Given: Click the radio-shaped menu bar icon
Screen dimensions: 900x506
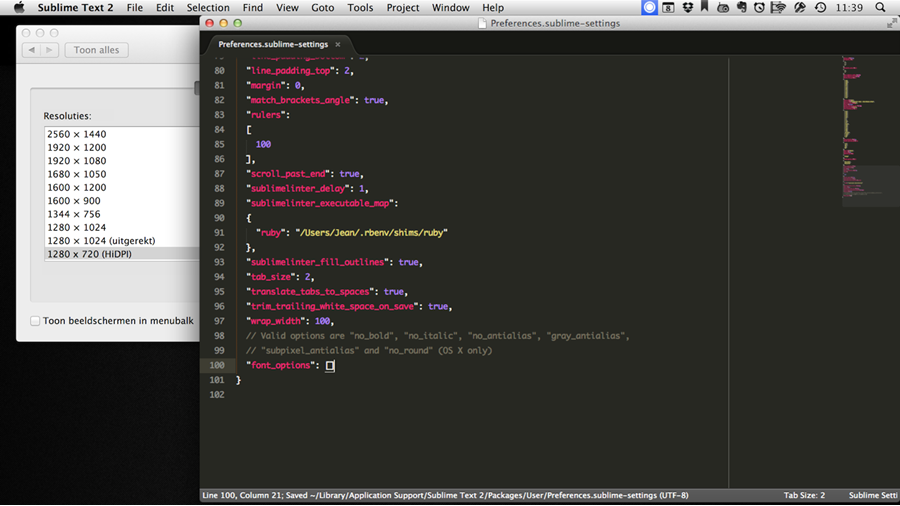Looking at the screenshot, I should click(723, 7).
